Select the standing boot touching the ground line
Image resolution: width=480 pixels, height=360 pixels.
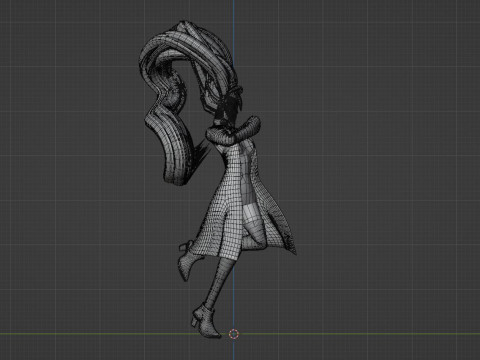coord(206,321)
